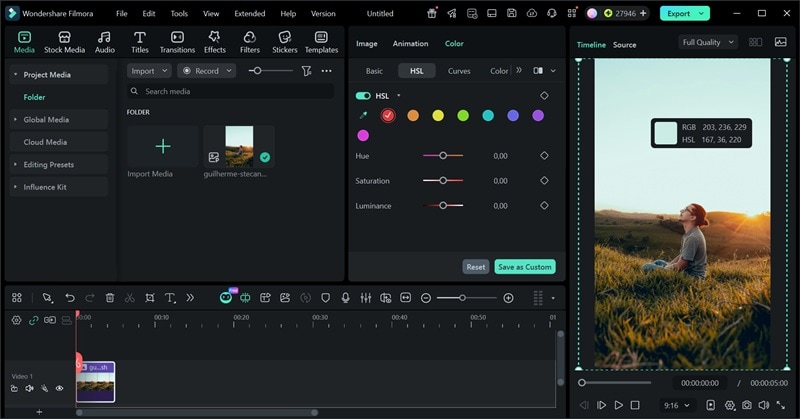Click the Save as Custom button
Screen dimensions: 800x419
(524, 267)
